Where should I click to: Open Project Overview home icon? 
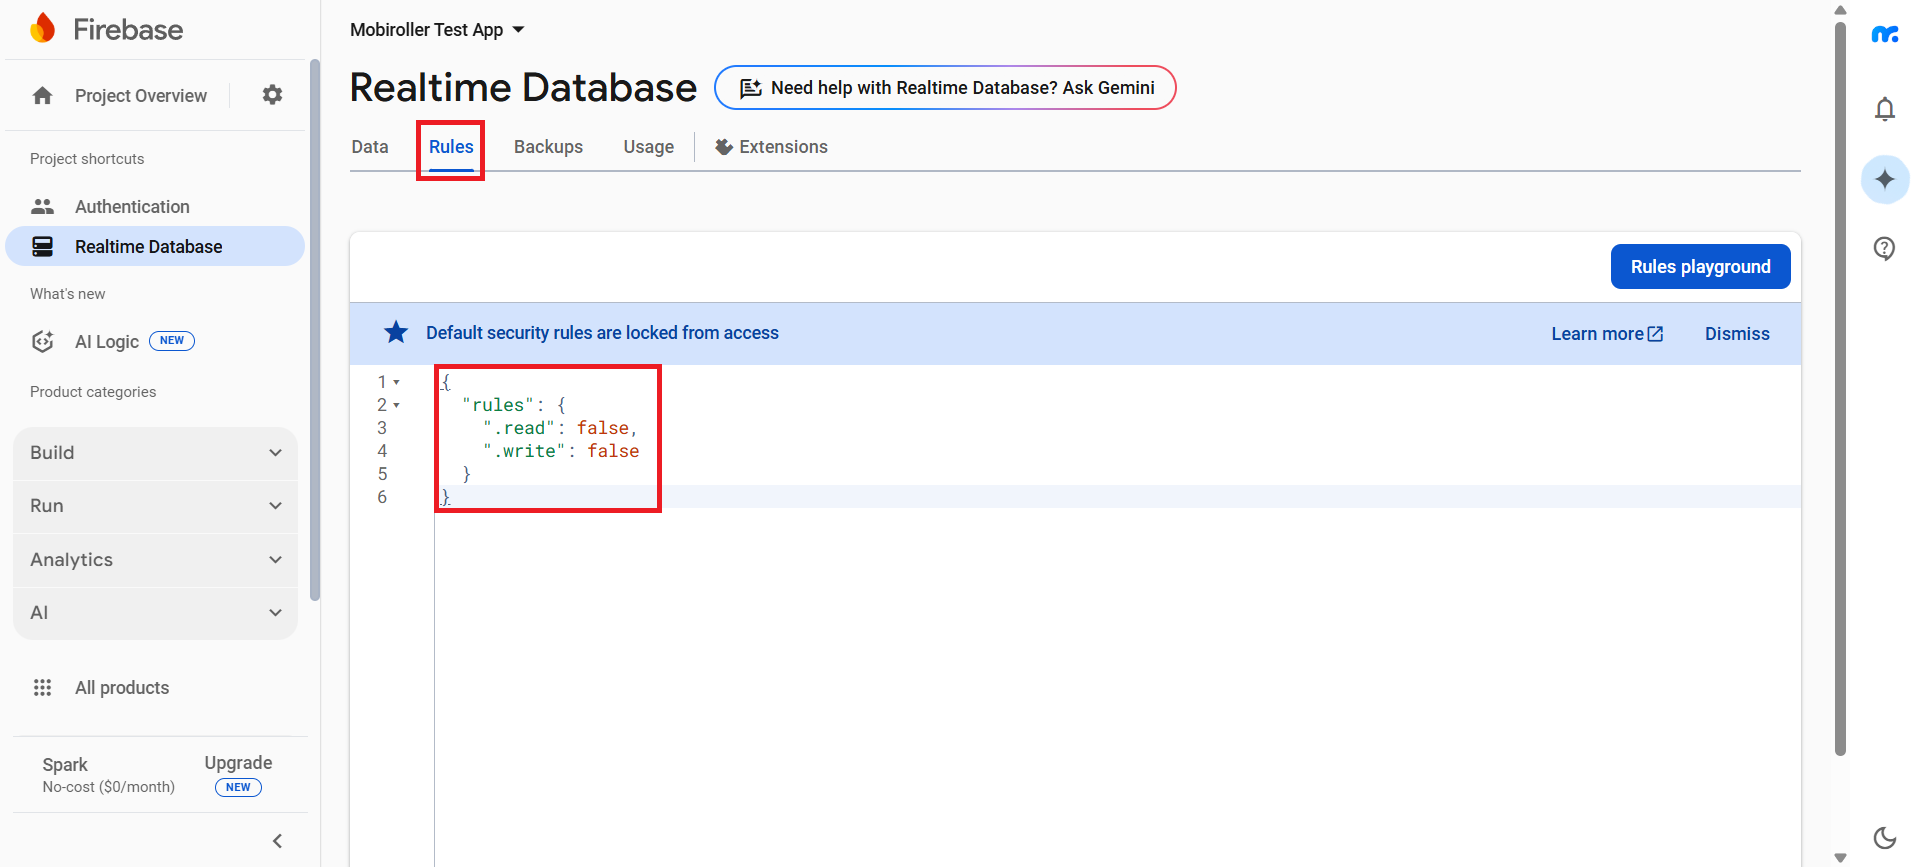(x=42, y=96)
